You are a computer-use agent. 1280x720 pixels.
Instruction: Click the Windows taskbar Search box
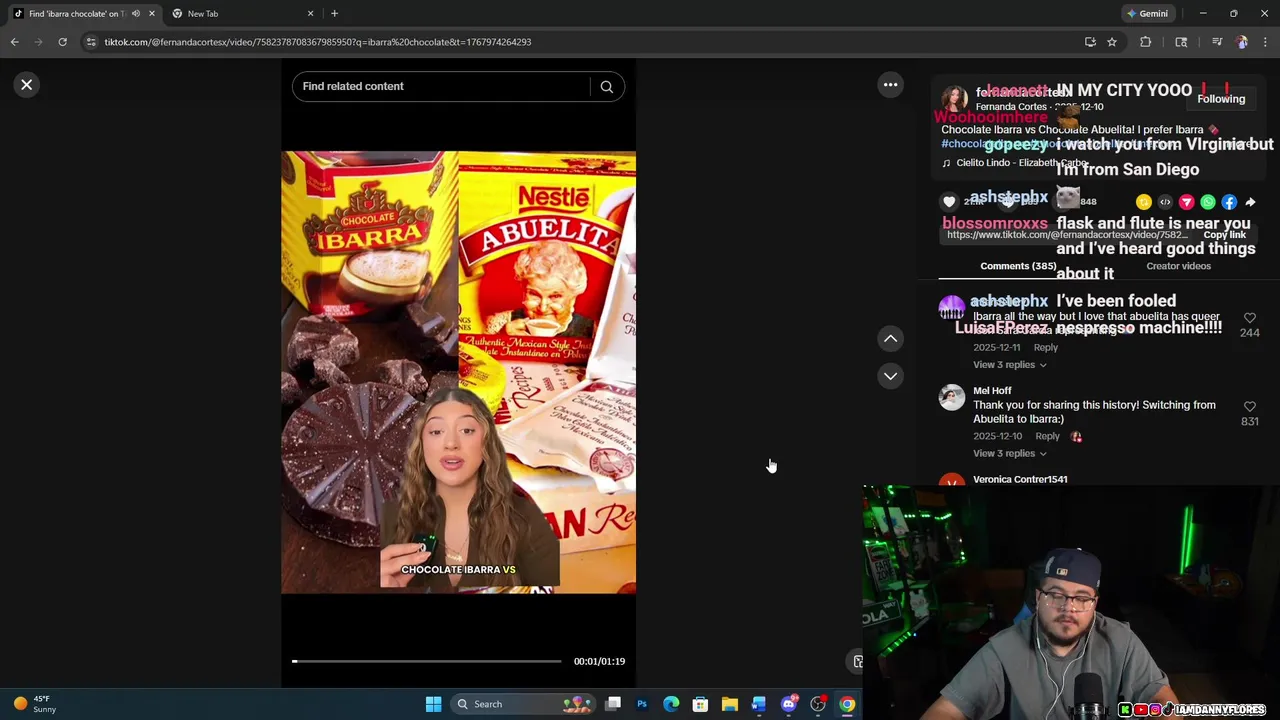tap(523, 704)
